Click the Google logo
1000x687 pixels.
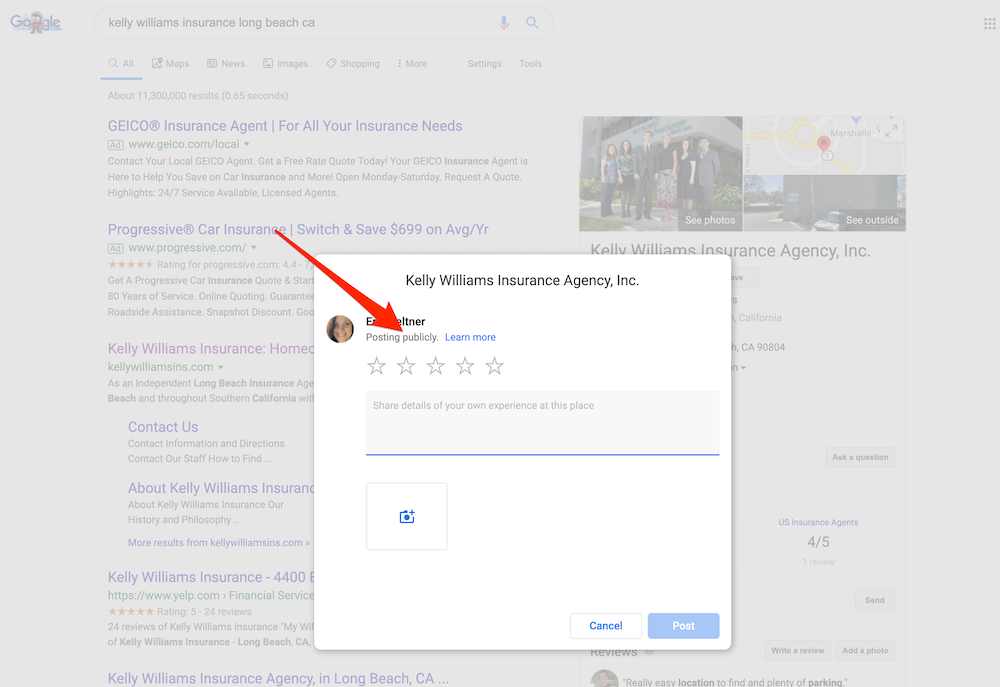(x=36, y=22)
